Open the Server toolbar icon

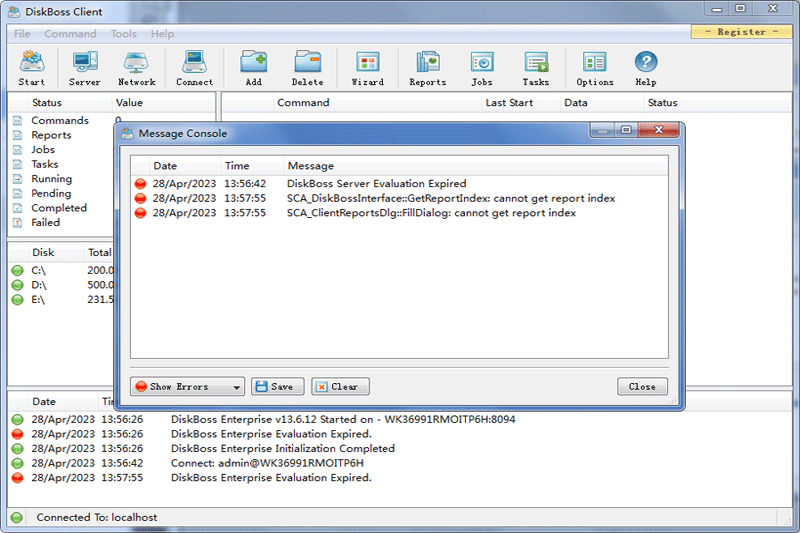(84, 68)
